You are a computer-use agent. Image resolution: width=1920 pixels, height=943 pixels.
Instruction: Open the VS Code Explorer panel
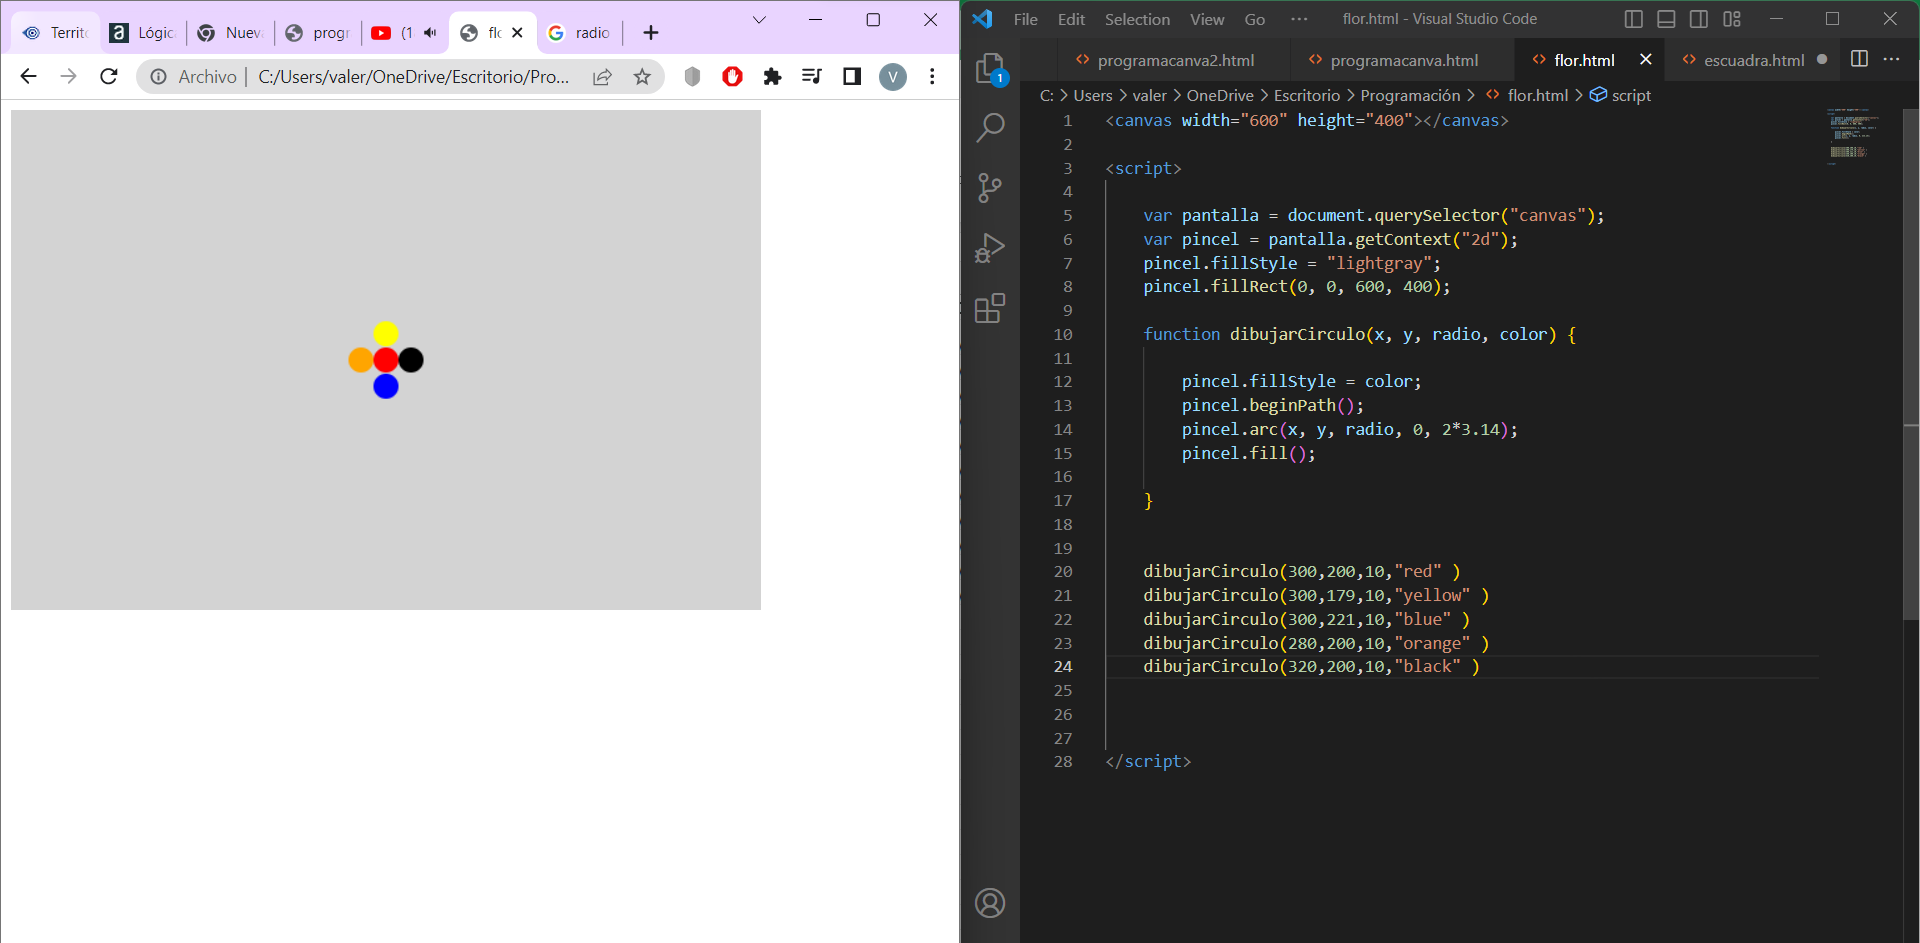coord(990,68)
